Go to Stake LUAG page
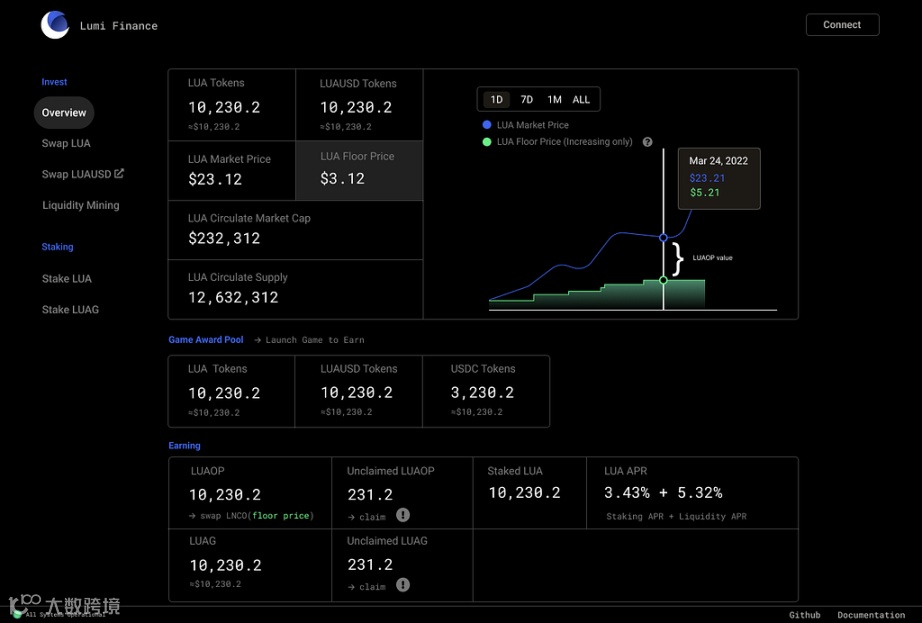This screenshot has height=623, width=922. (70, 309)
